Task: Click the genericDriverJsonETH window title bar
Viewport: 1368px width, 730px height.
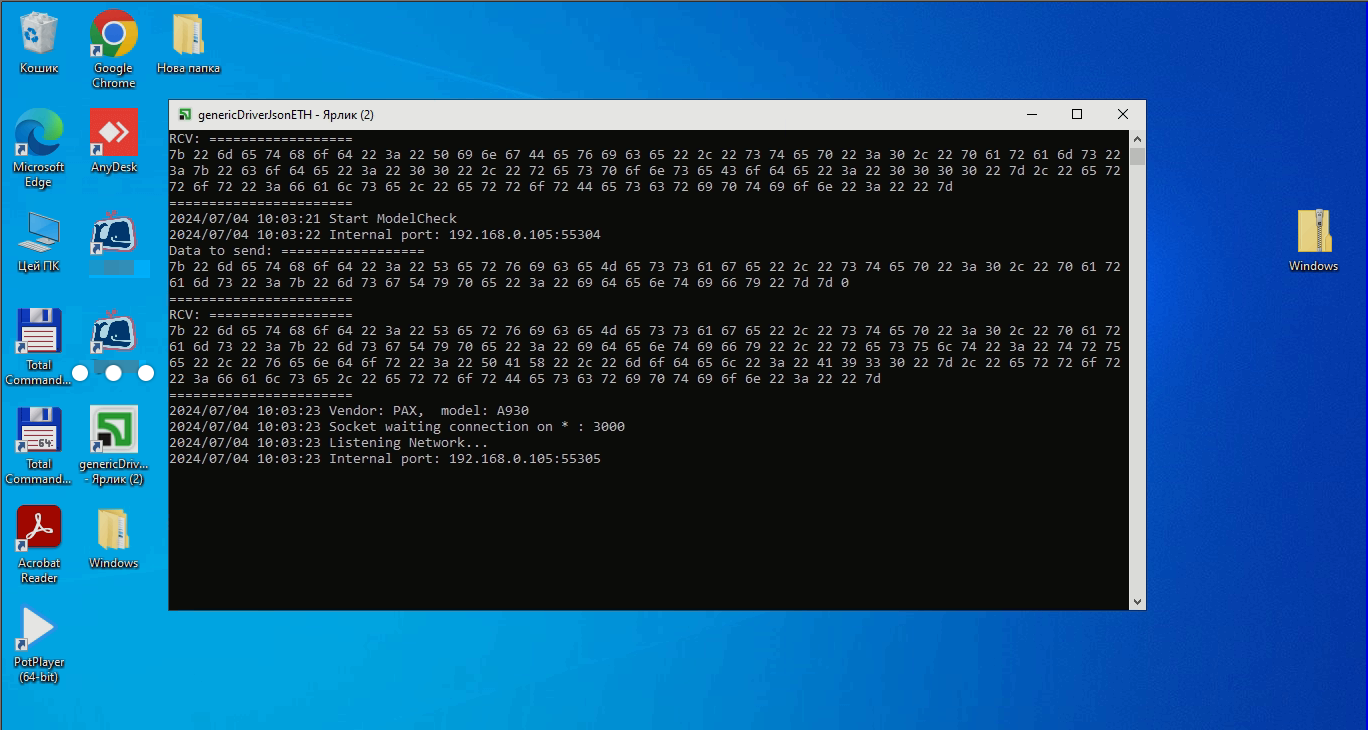Action: coord(600,115)
